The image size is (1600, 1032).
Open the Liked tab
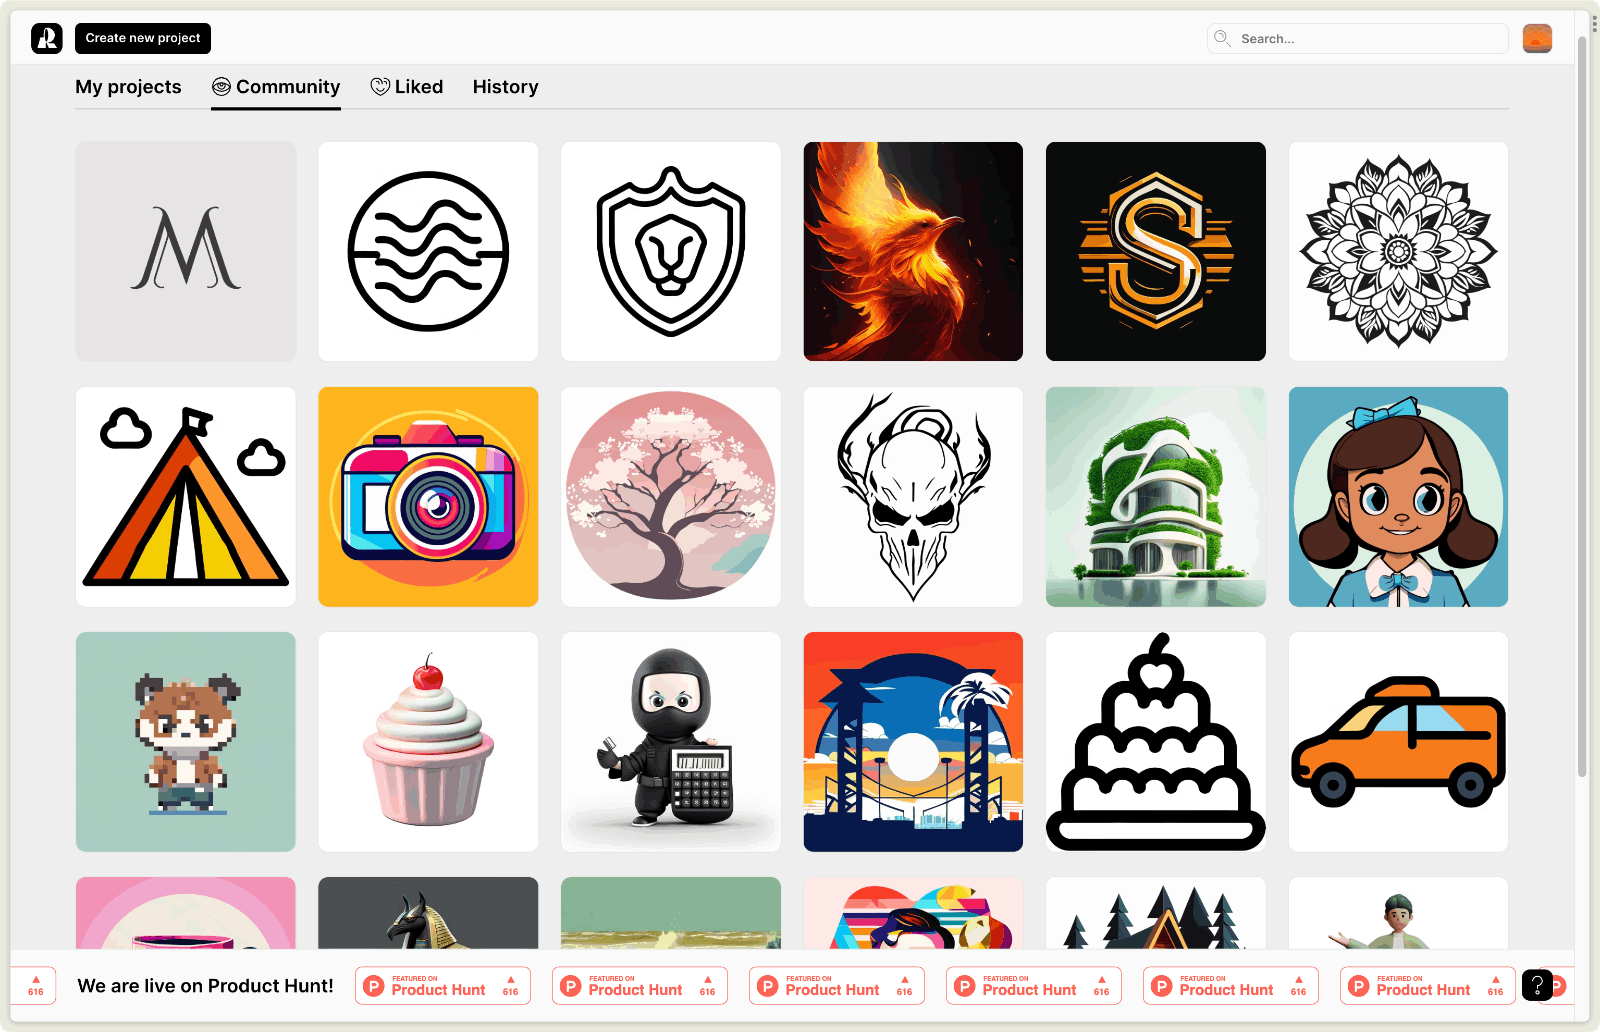[407, 87]
